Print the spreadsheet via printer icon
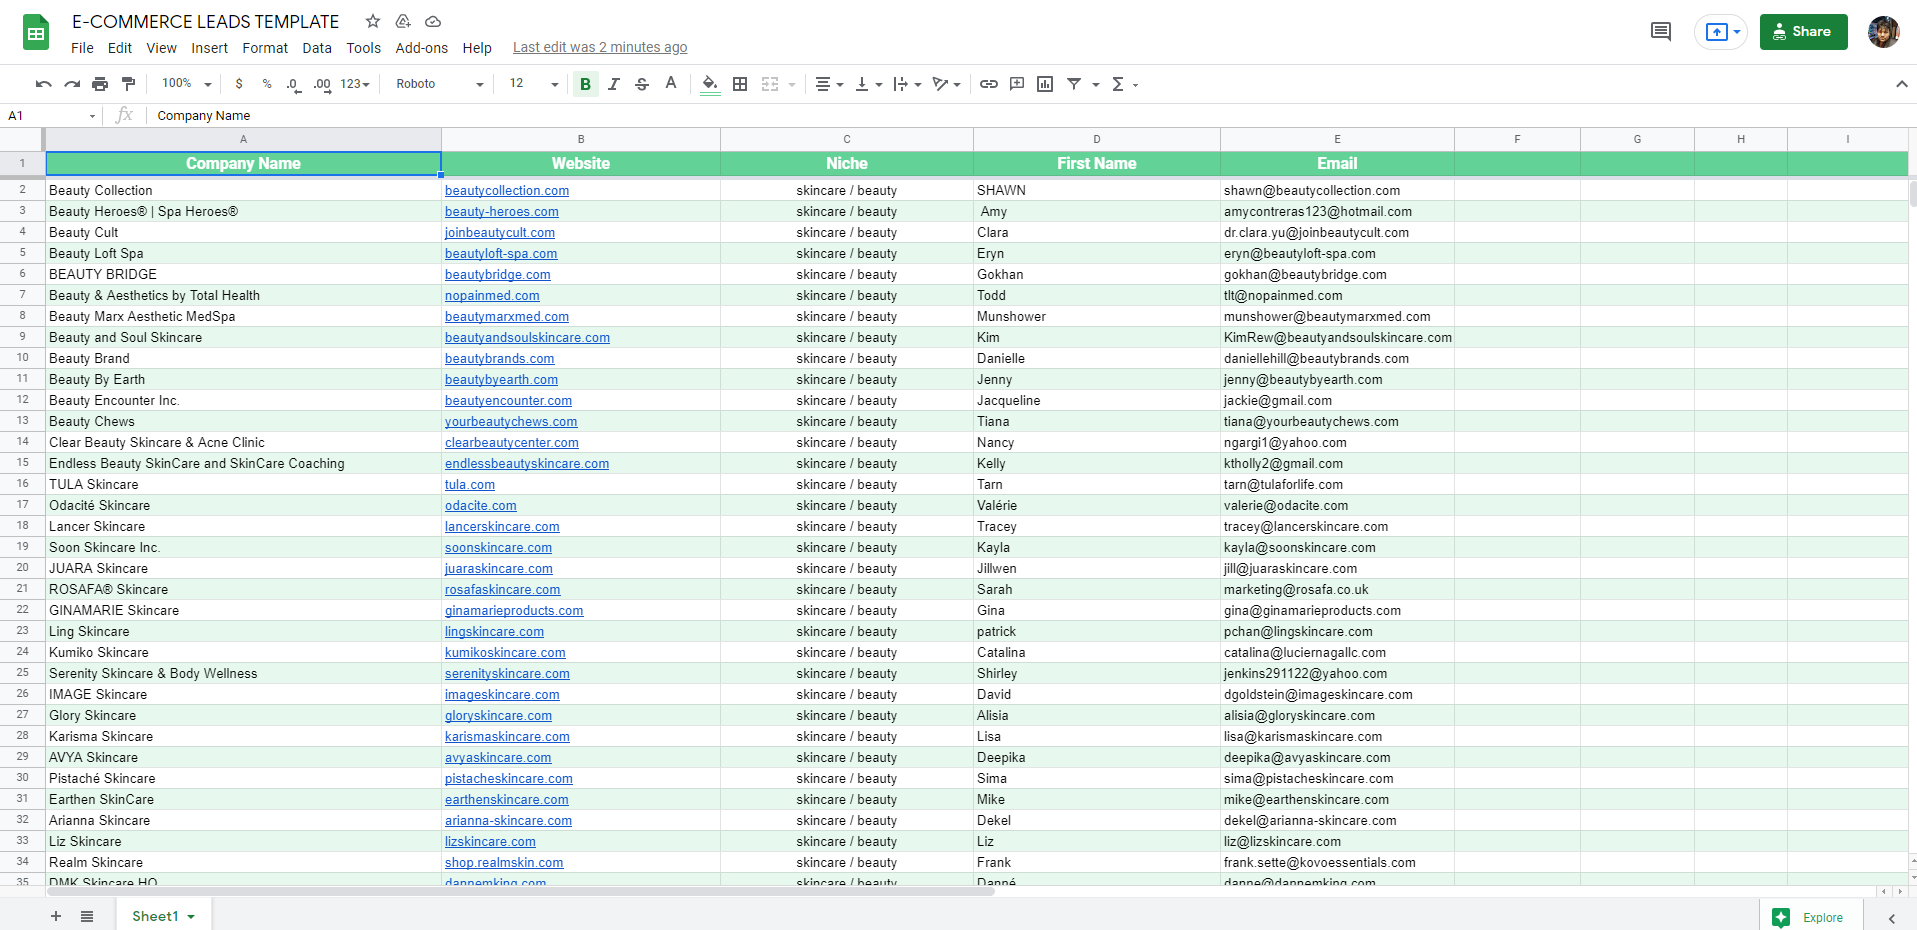 100,84
